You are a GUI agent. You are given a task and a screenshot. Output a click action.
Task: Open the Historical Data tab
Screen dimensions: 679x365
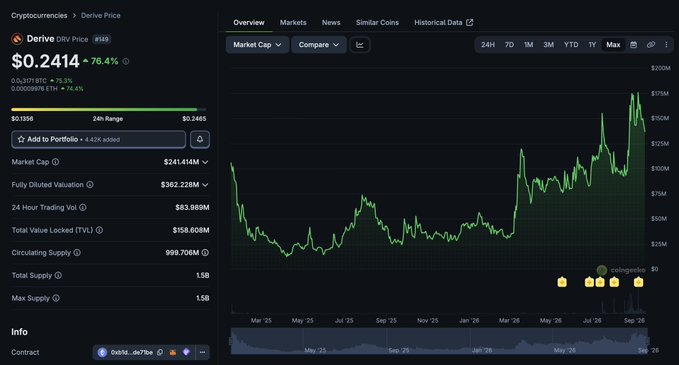[438, 23]
